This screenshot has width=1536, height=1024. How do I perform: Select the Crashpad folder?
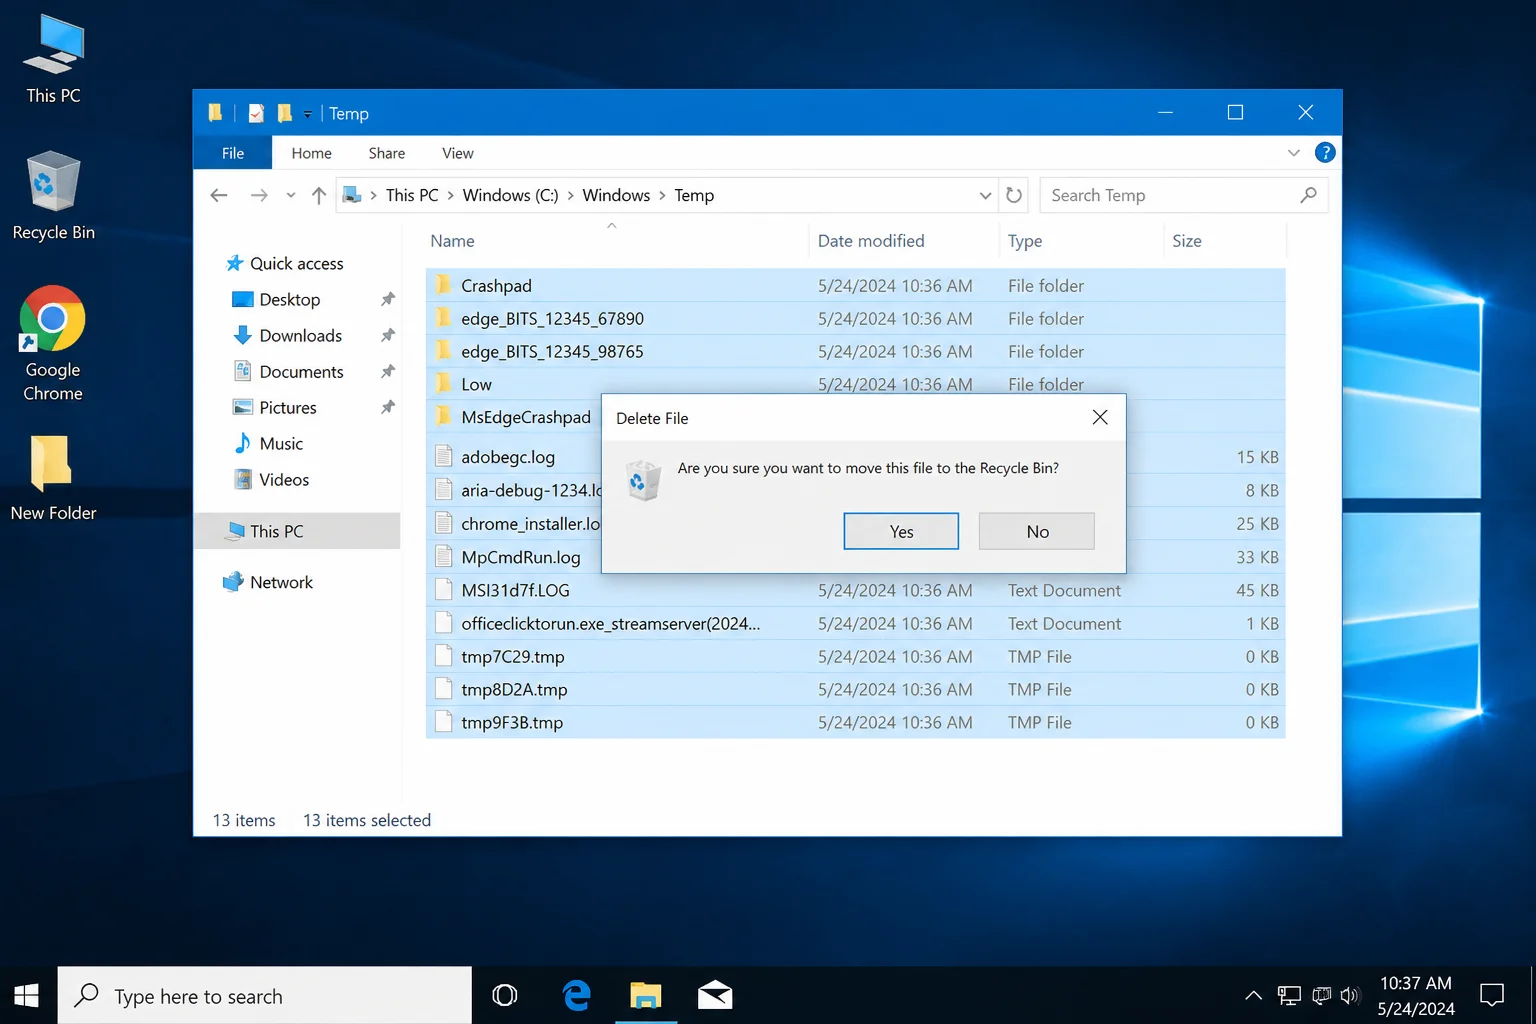coord(855,285)
